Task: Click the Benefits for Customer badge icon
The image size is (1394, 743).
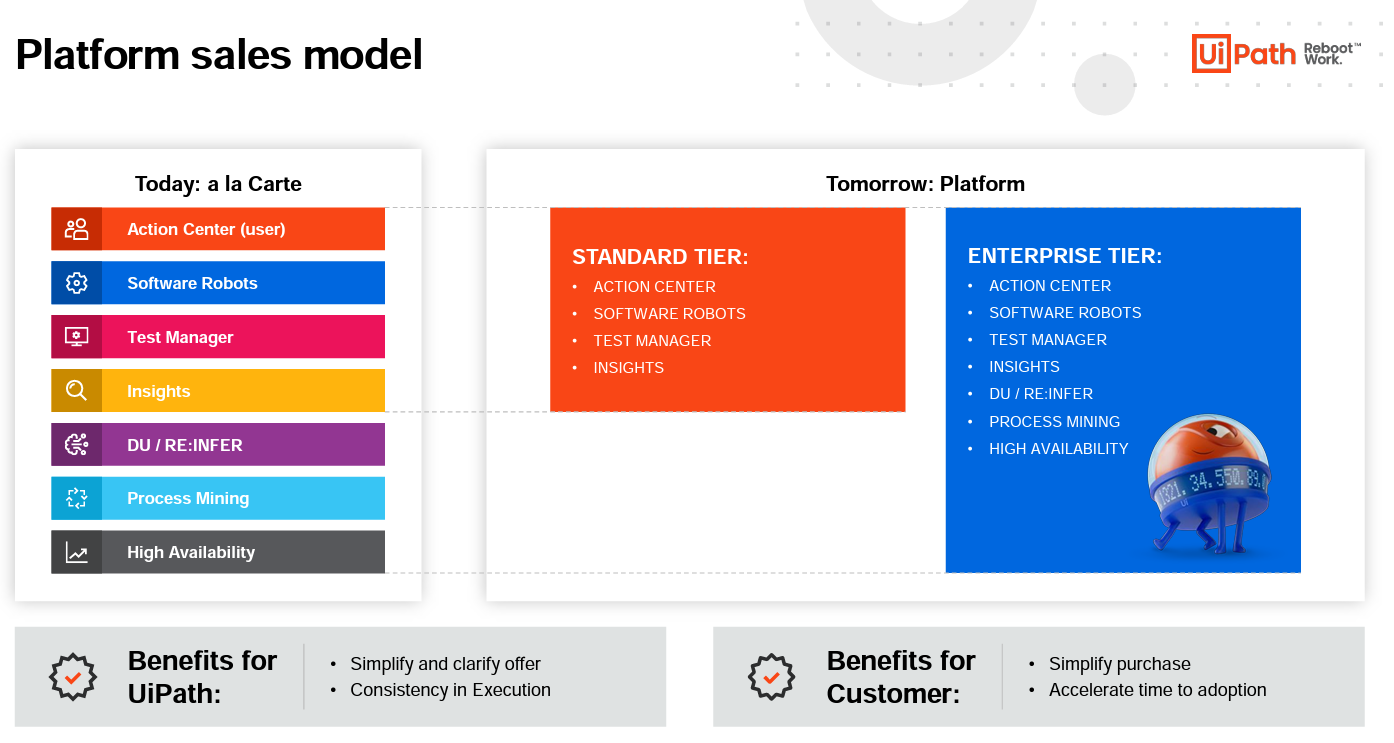Action: pyautogui.click(x=771, y=677)
